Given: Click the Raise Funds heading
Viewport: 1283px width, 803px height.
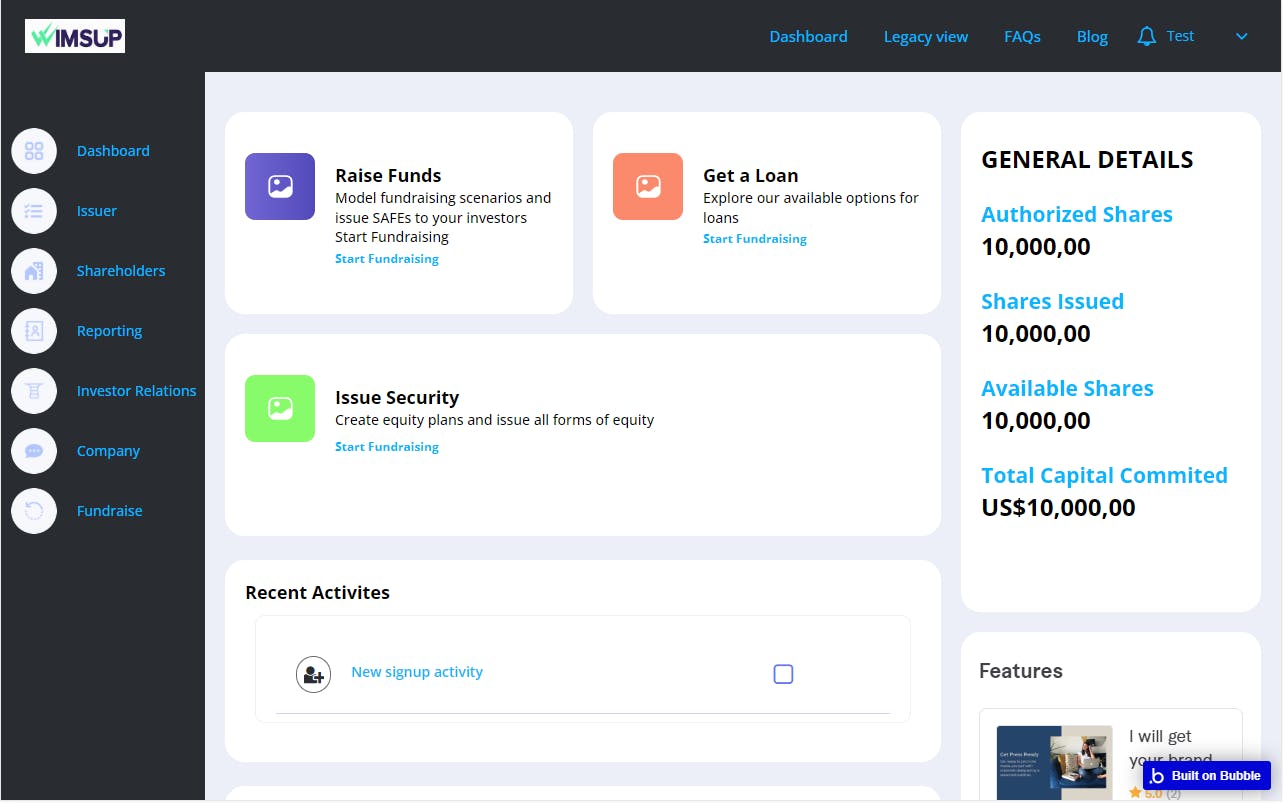Looking at the screenshot, I should click(x=388, y=176).
